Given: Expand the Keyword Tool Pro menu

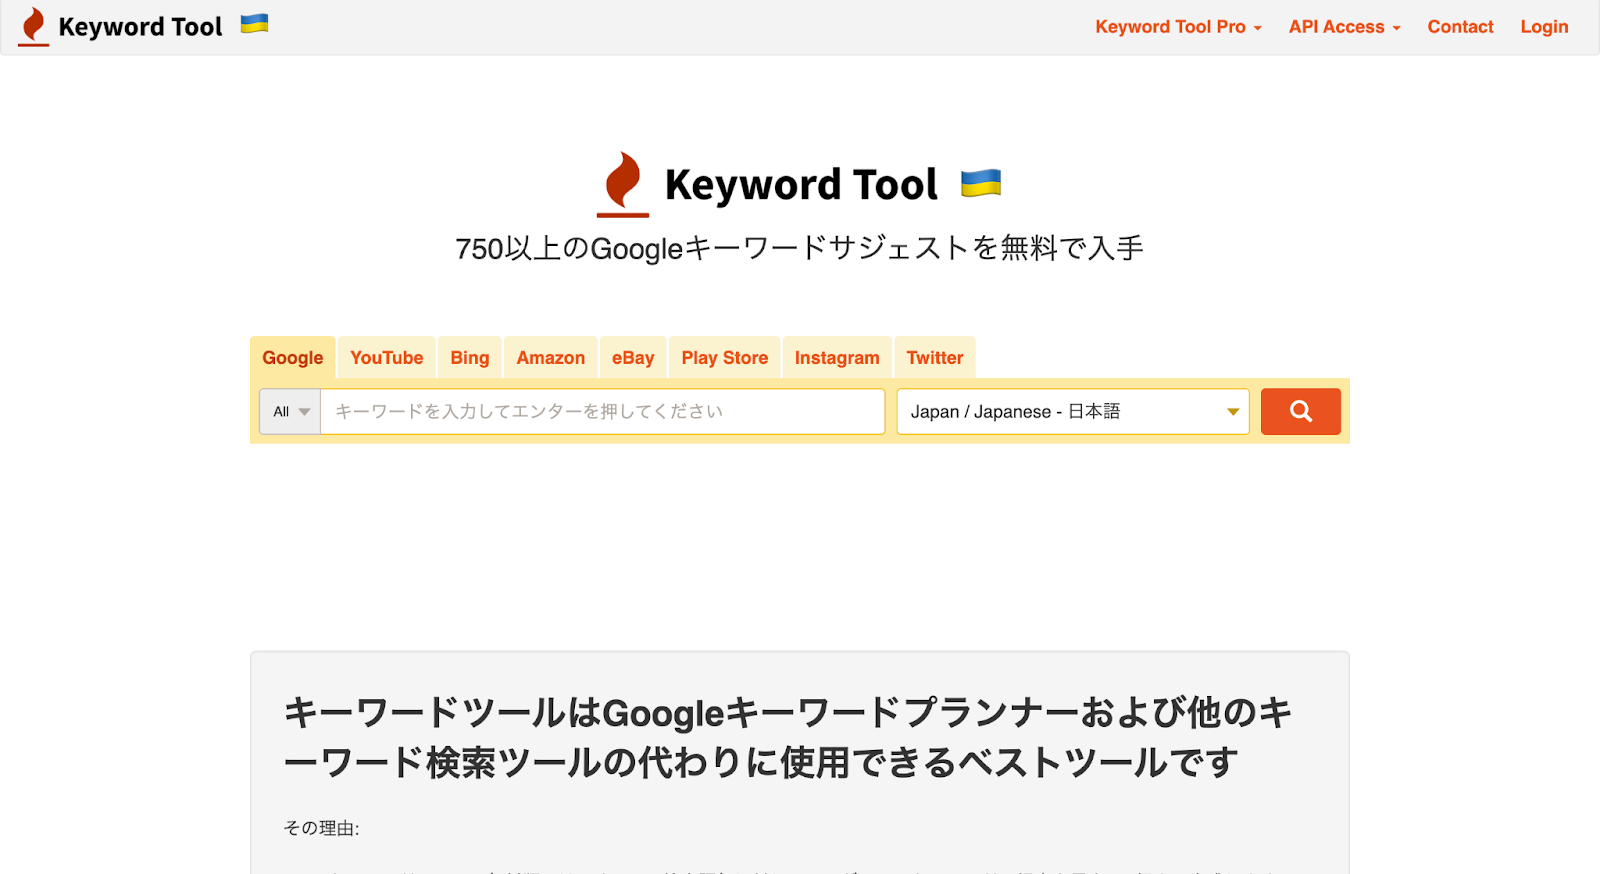Looking at the screenshot, I should (1178, 27).
